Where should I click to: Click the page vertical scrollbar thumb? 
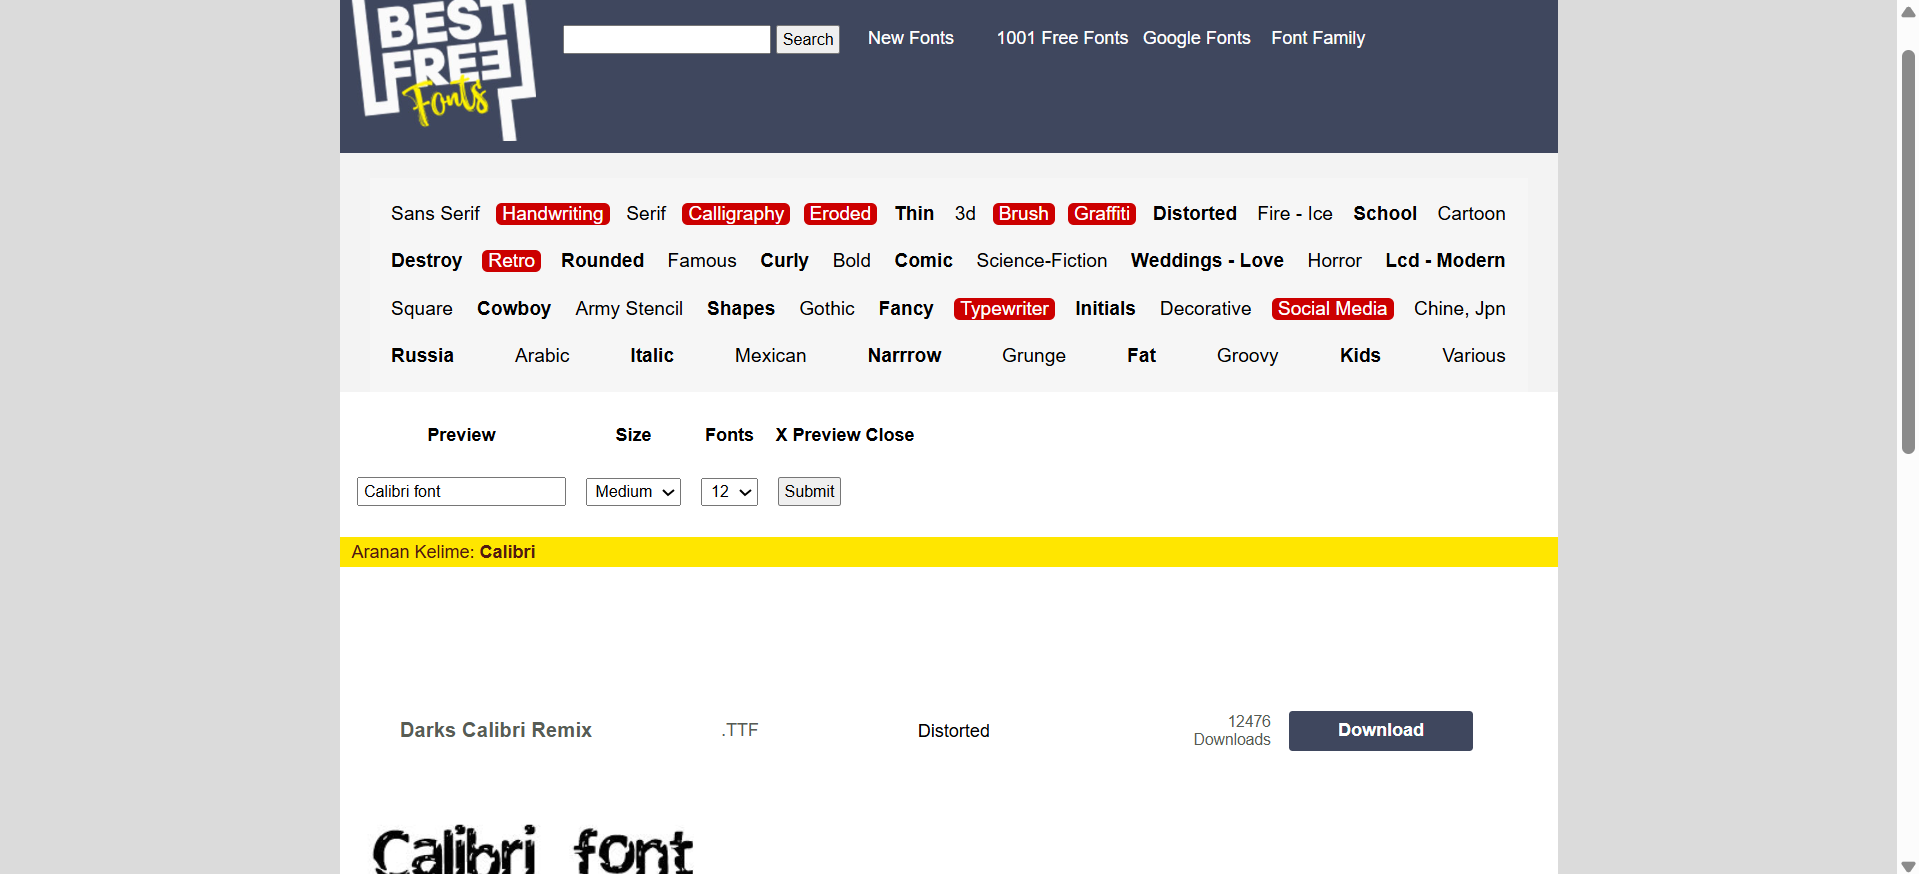pyautogui.click(x=1908, y=250)
